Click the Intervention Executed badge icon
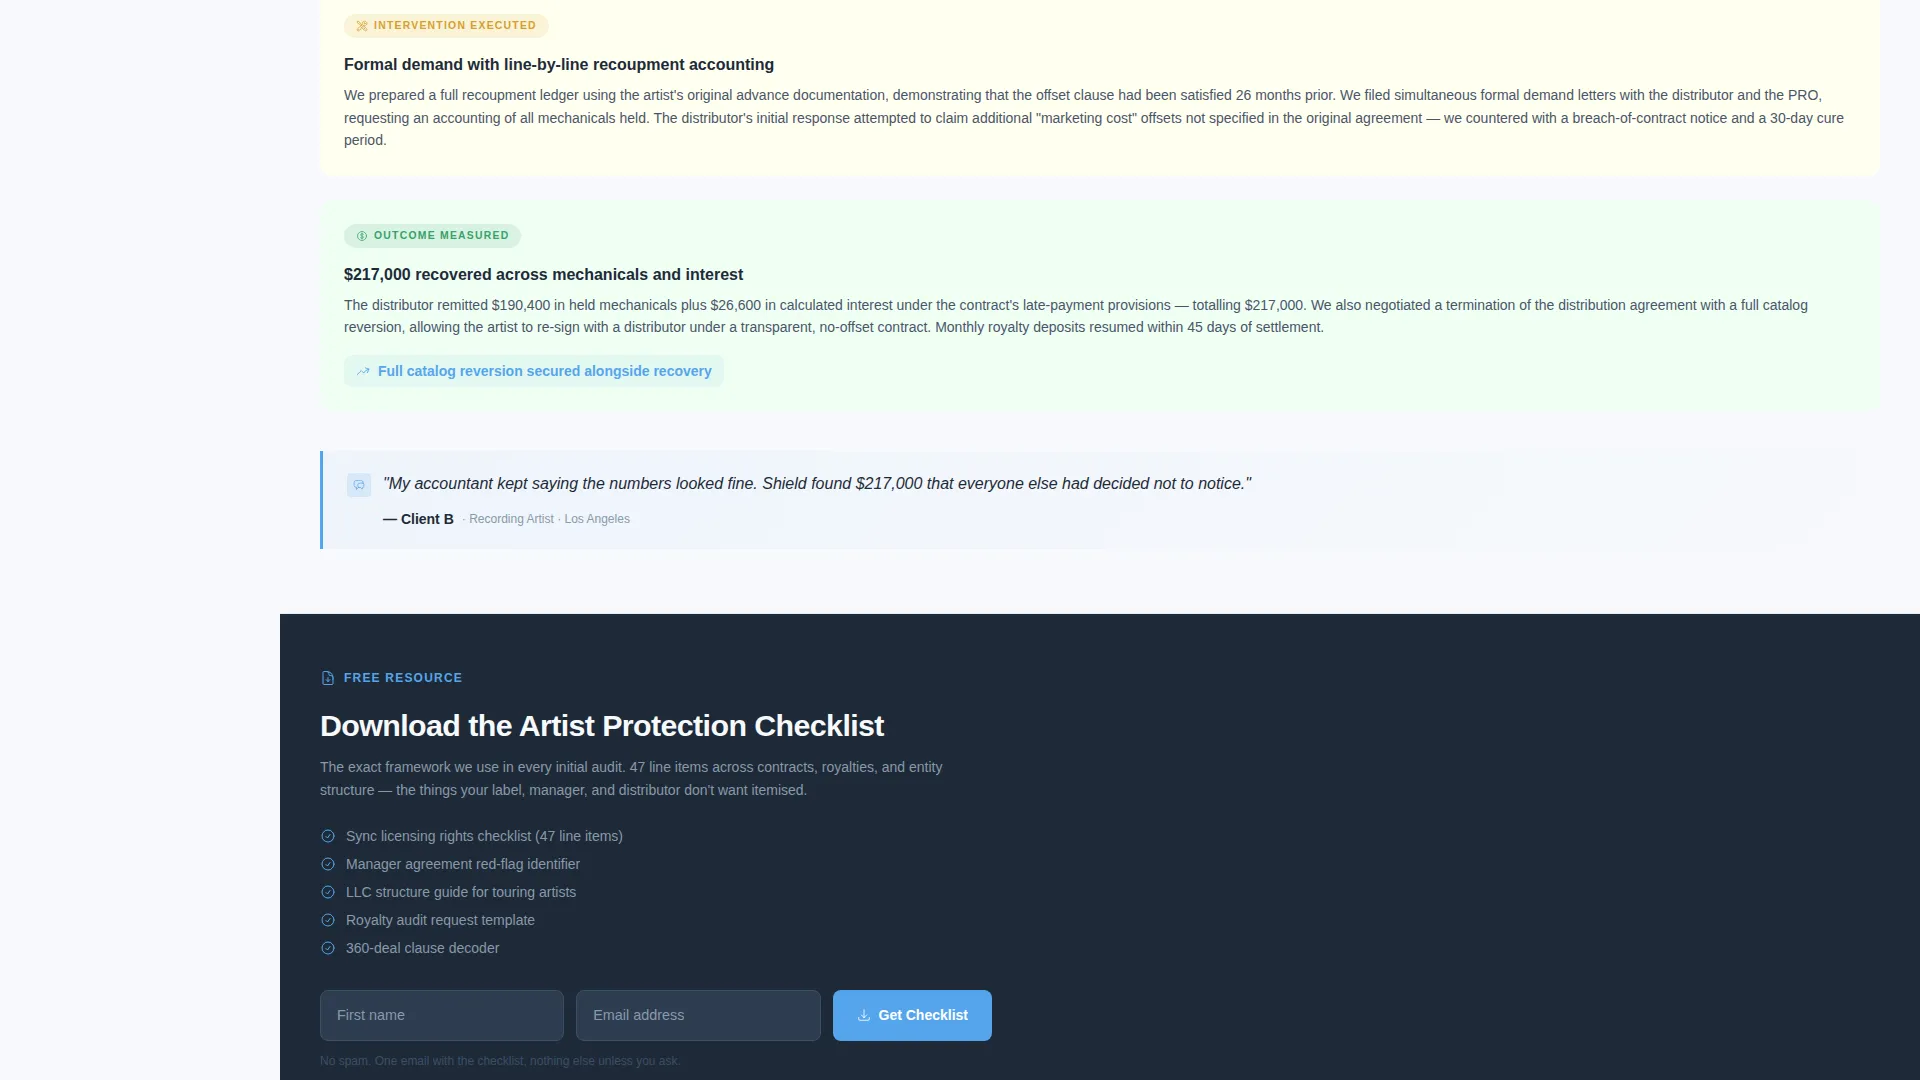This screenshot has height=1080, width=1920. (362, 26)
